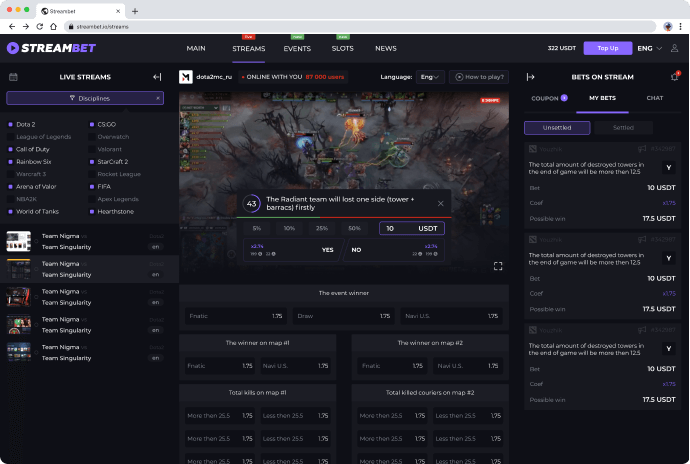Click the Streambet logo
Viewport: 690px width, 464px height.
click(51, 48)
